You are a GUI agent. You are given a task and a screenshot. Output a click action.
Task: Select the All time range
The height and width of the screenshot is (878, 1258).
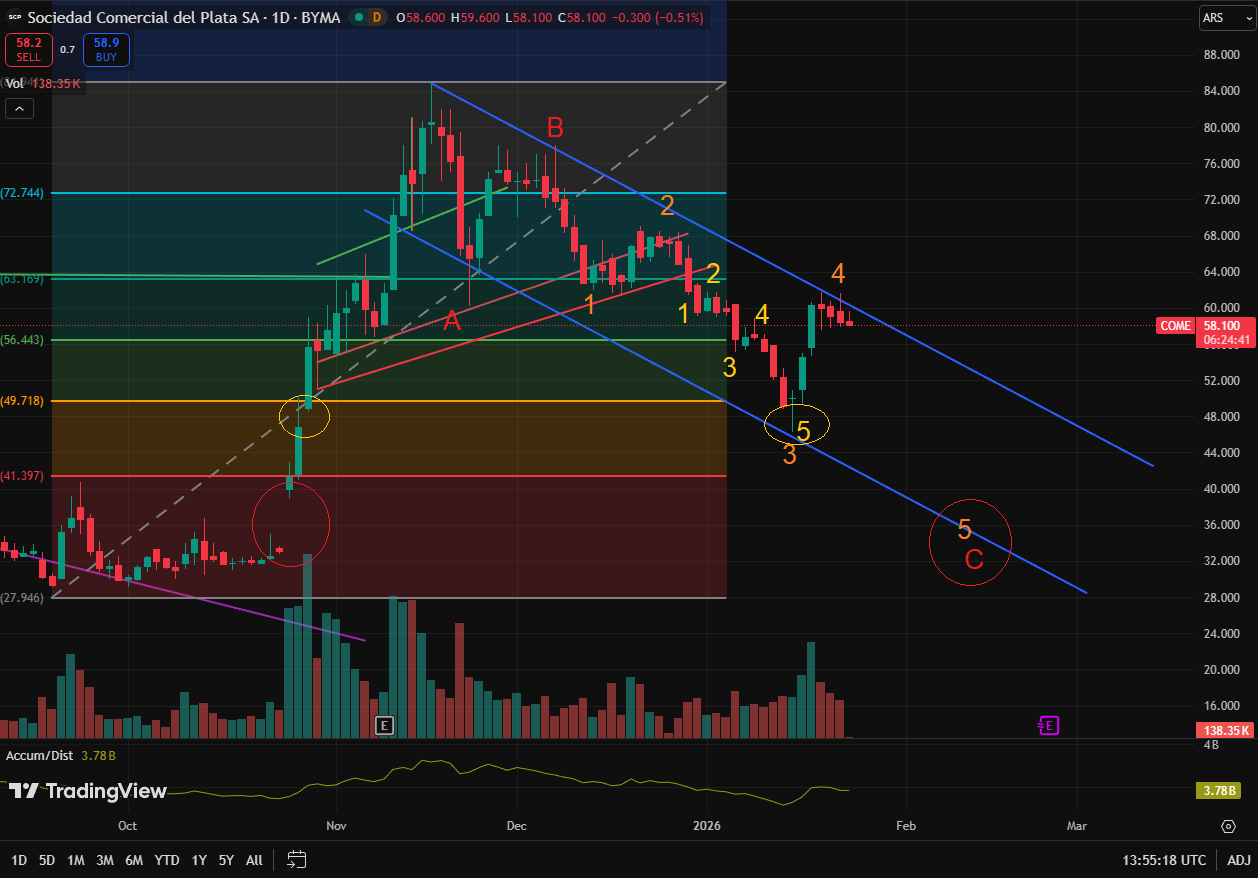pos(254,860)
